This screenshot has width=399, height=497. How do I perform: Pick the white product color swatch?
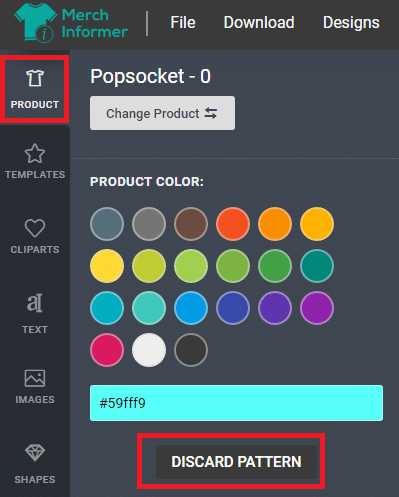pyautogui.click(x=149, y=350)
